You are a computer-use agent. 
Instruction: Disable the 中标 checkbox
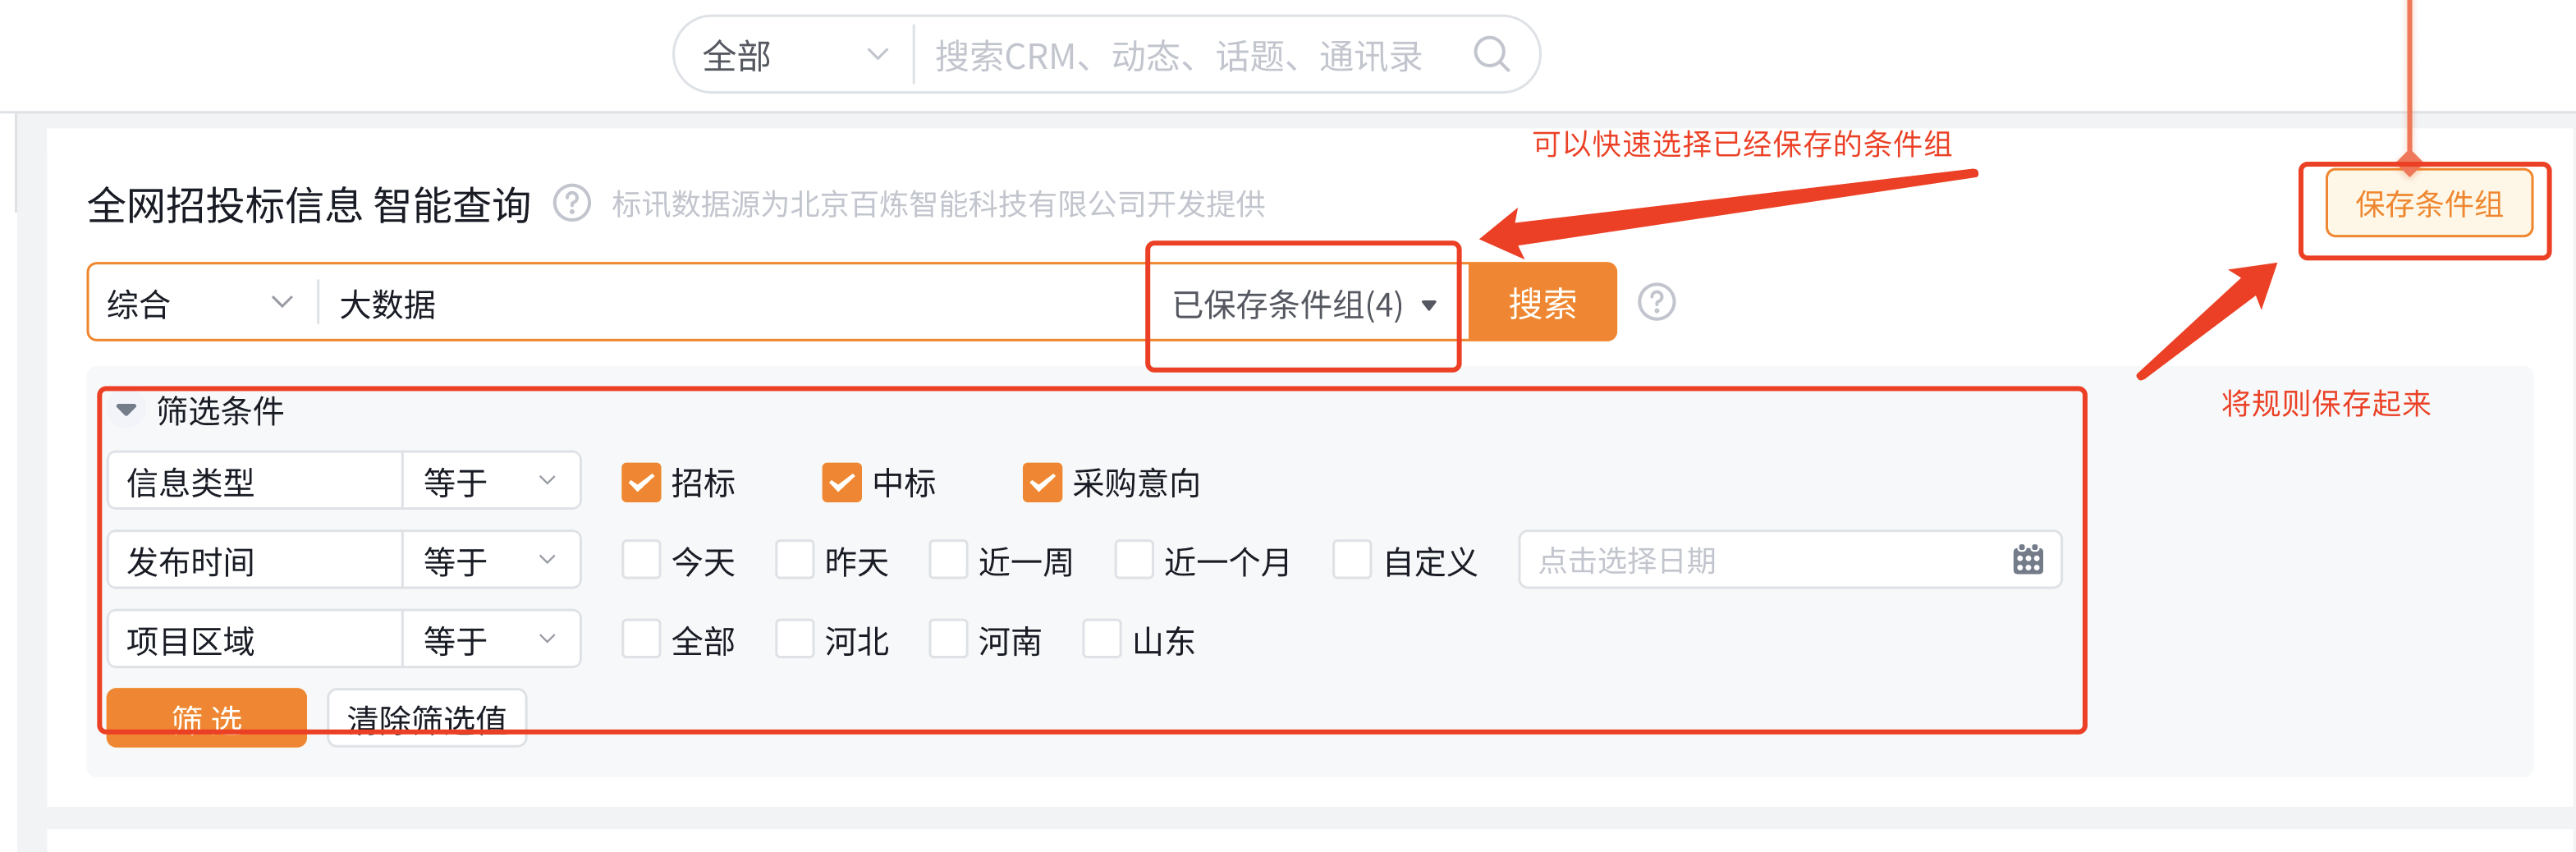point(841,483)
